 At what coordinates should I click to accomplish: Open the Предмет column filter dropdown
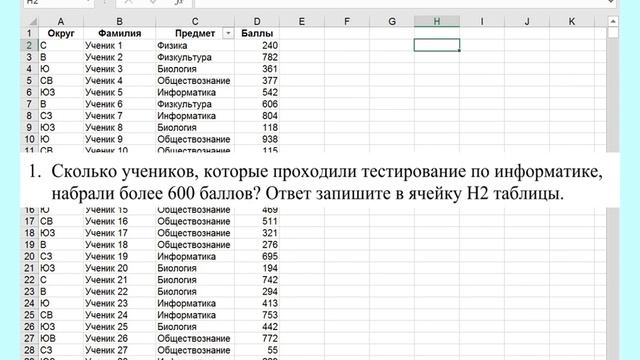coord(228,33)
